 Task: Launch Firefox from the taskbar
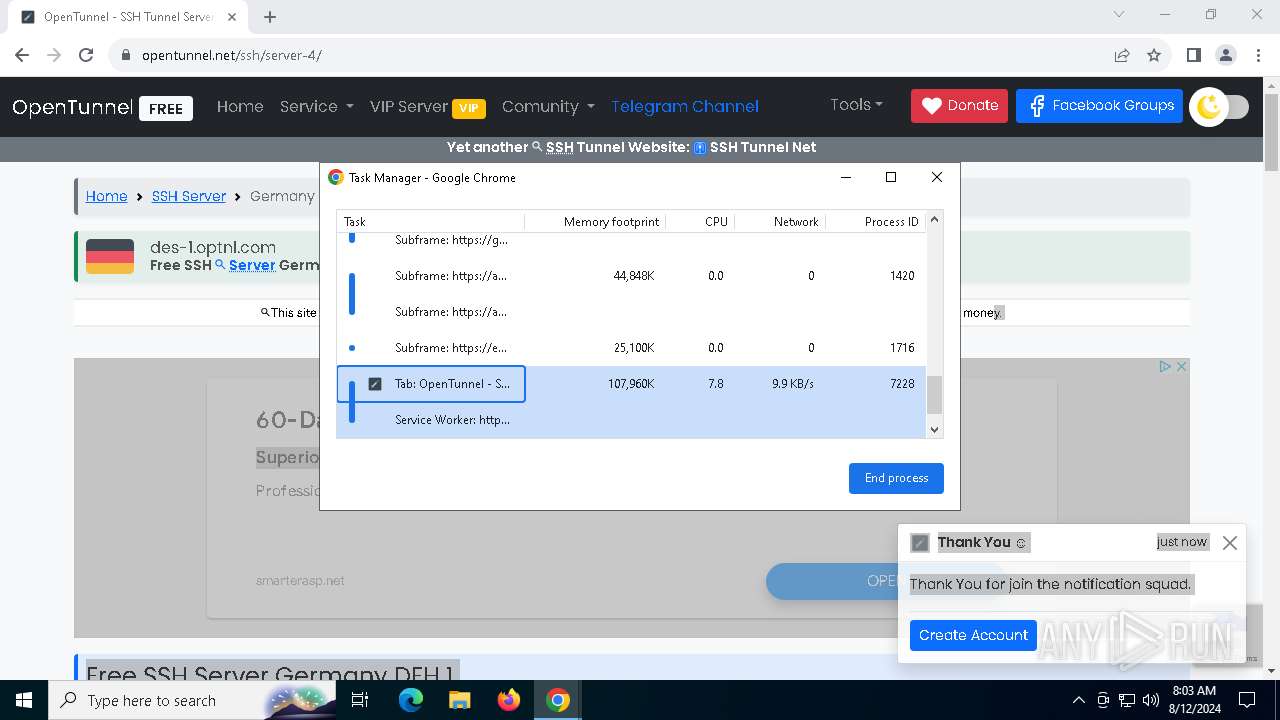[509, 700]
